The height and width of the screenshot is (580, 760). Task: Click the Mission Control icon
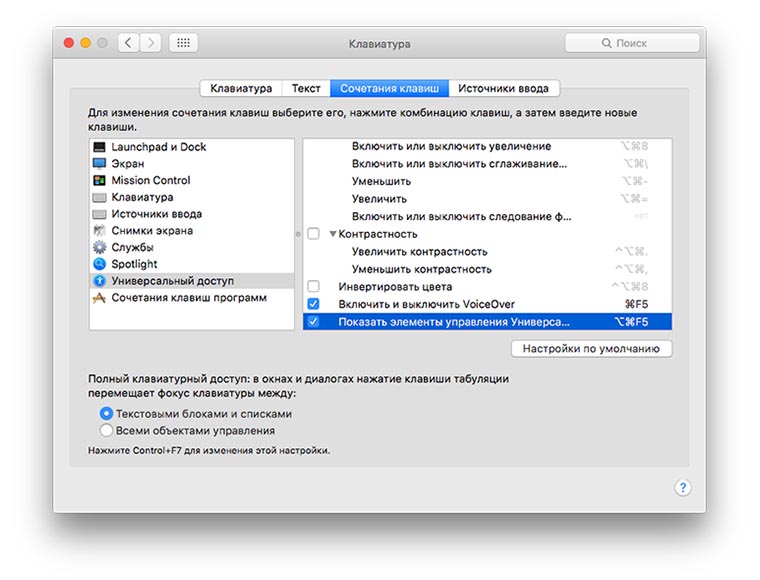(99, 180)
